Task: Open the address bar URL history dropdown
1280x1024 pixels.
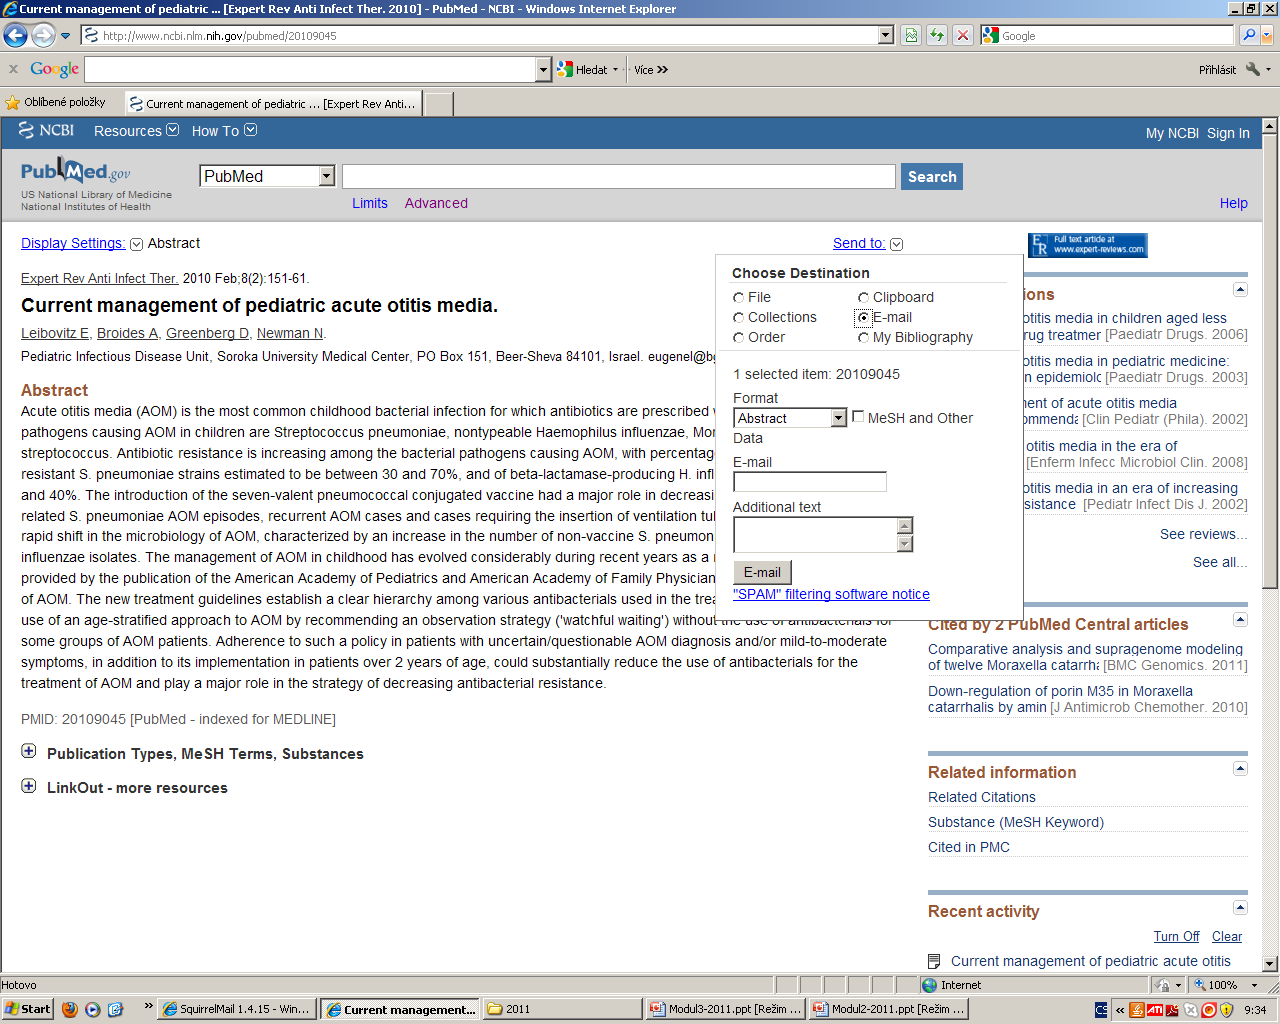Action: pyautogui.click(x=885, y=35)
